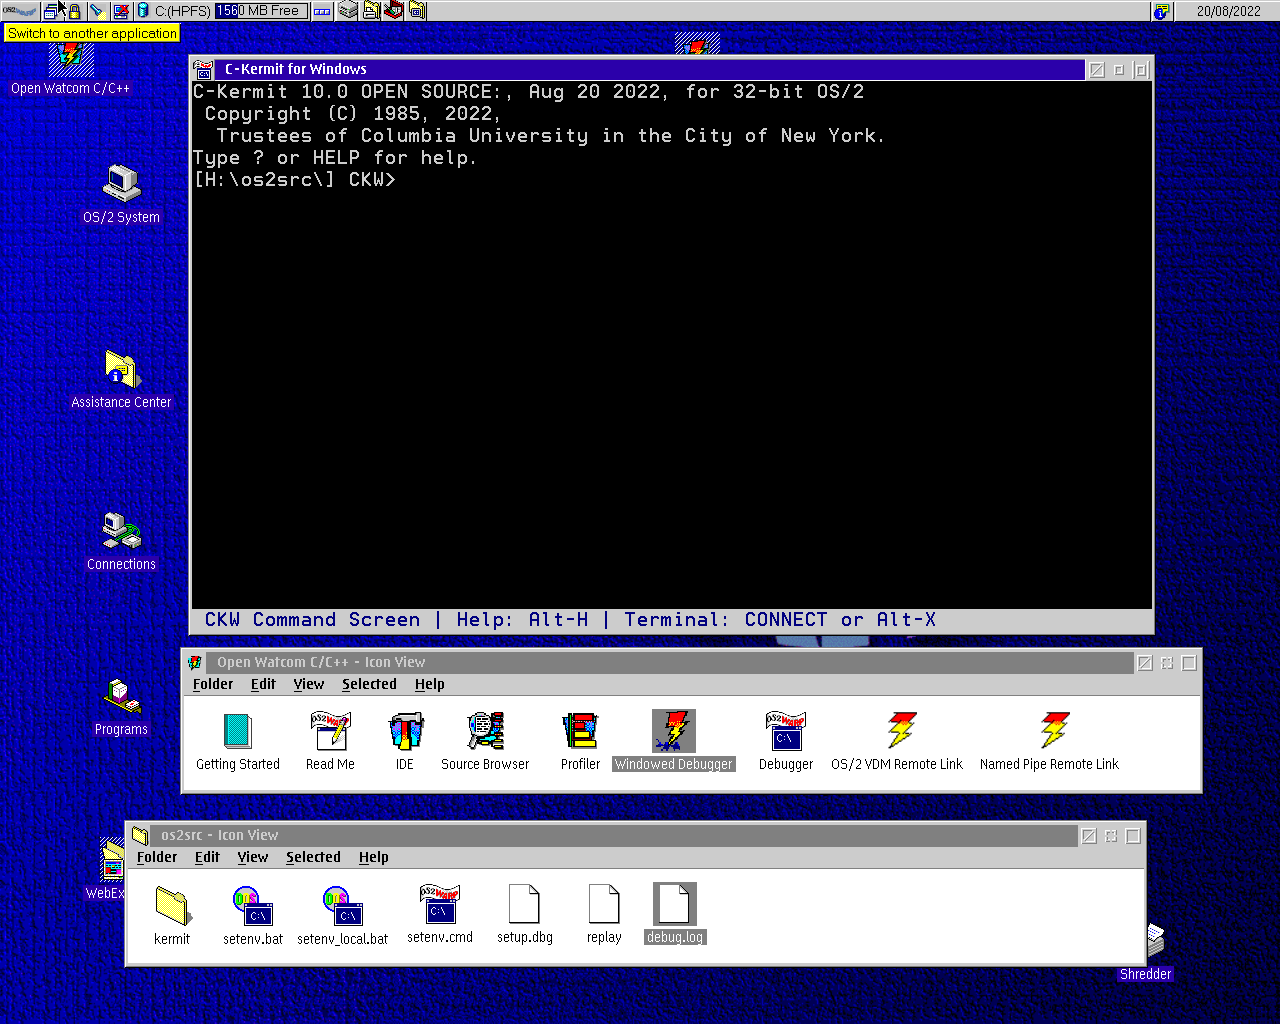The width and height of the screenshot is (1280, 1024).
Task: Open the printer folder tray icon
Action: 371,11
